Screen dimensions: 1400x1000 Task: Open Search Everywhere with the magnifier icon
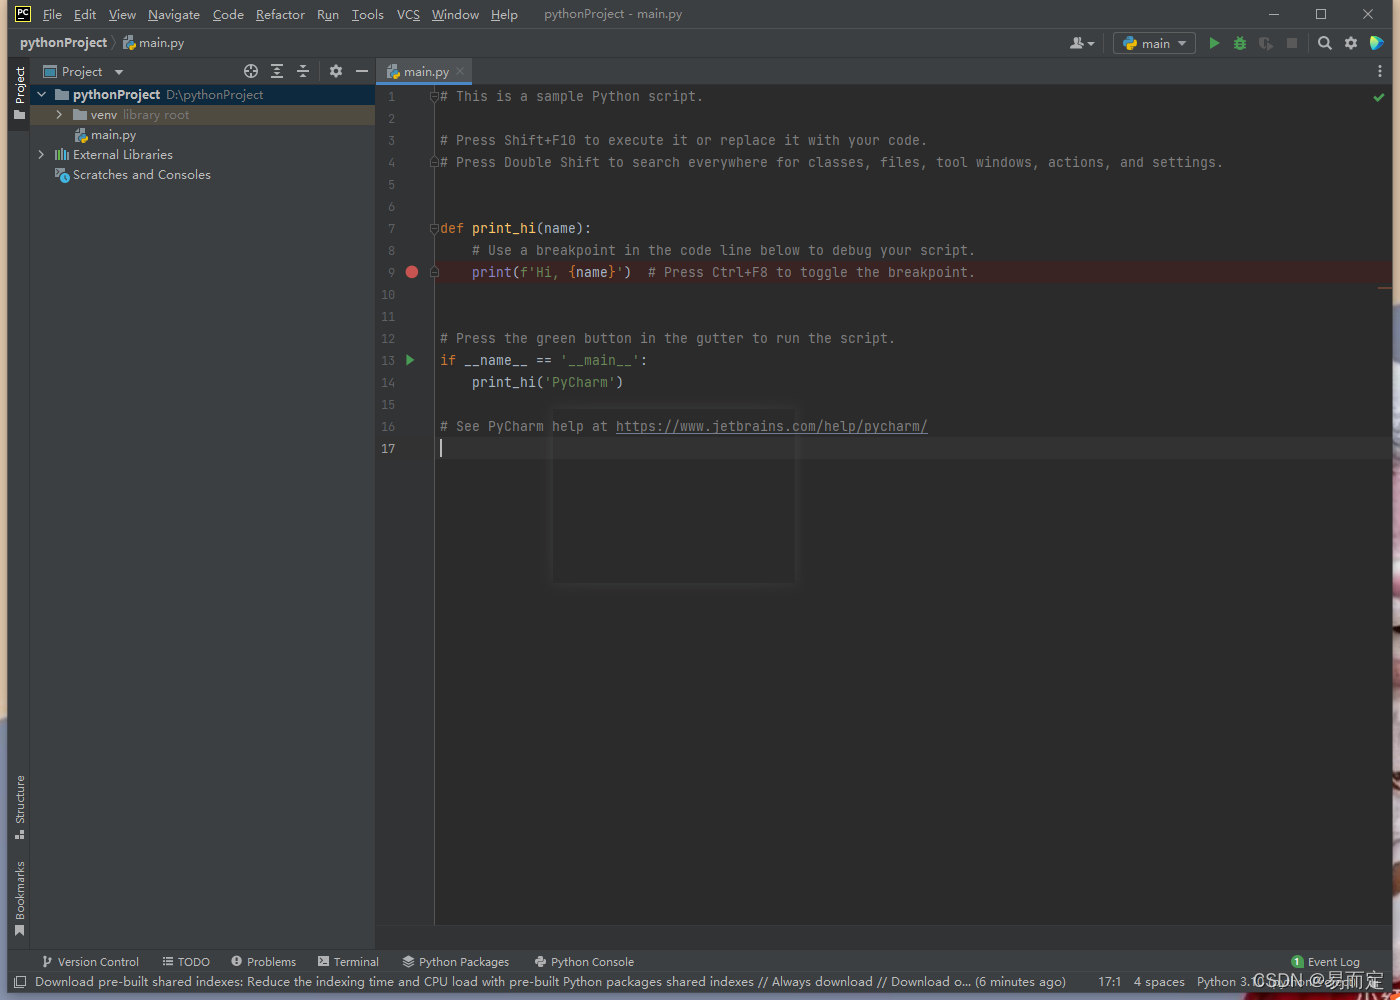click(x=1324, y=43)
